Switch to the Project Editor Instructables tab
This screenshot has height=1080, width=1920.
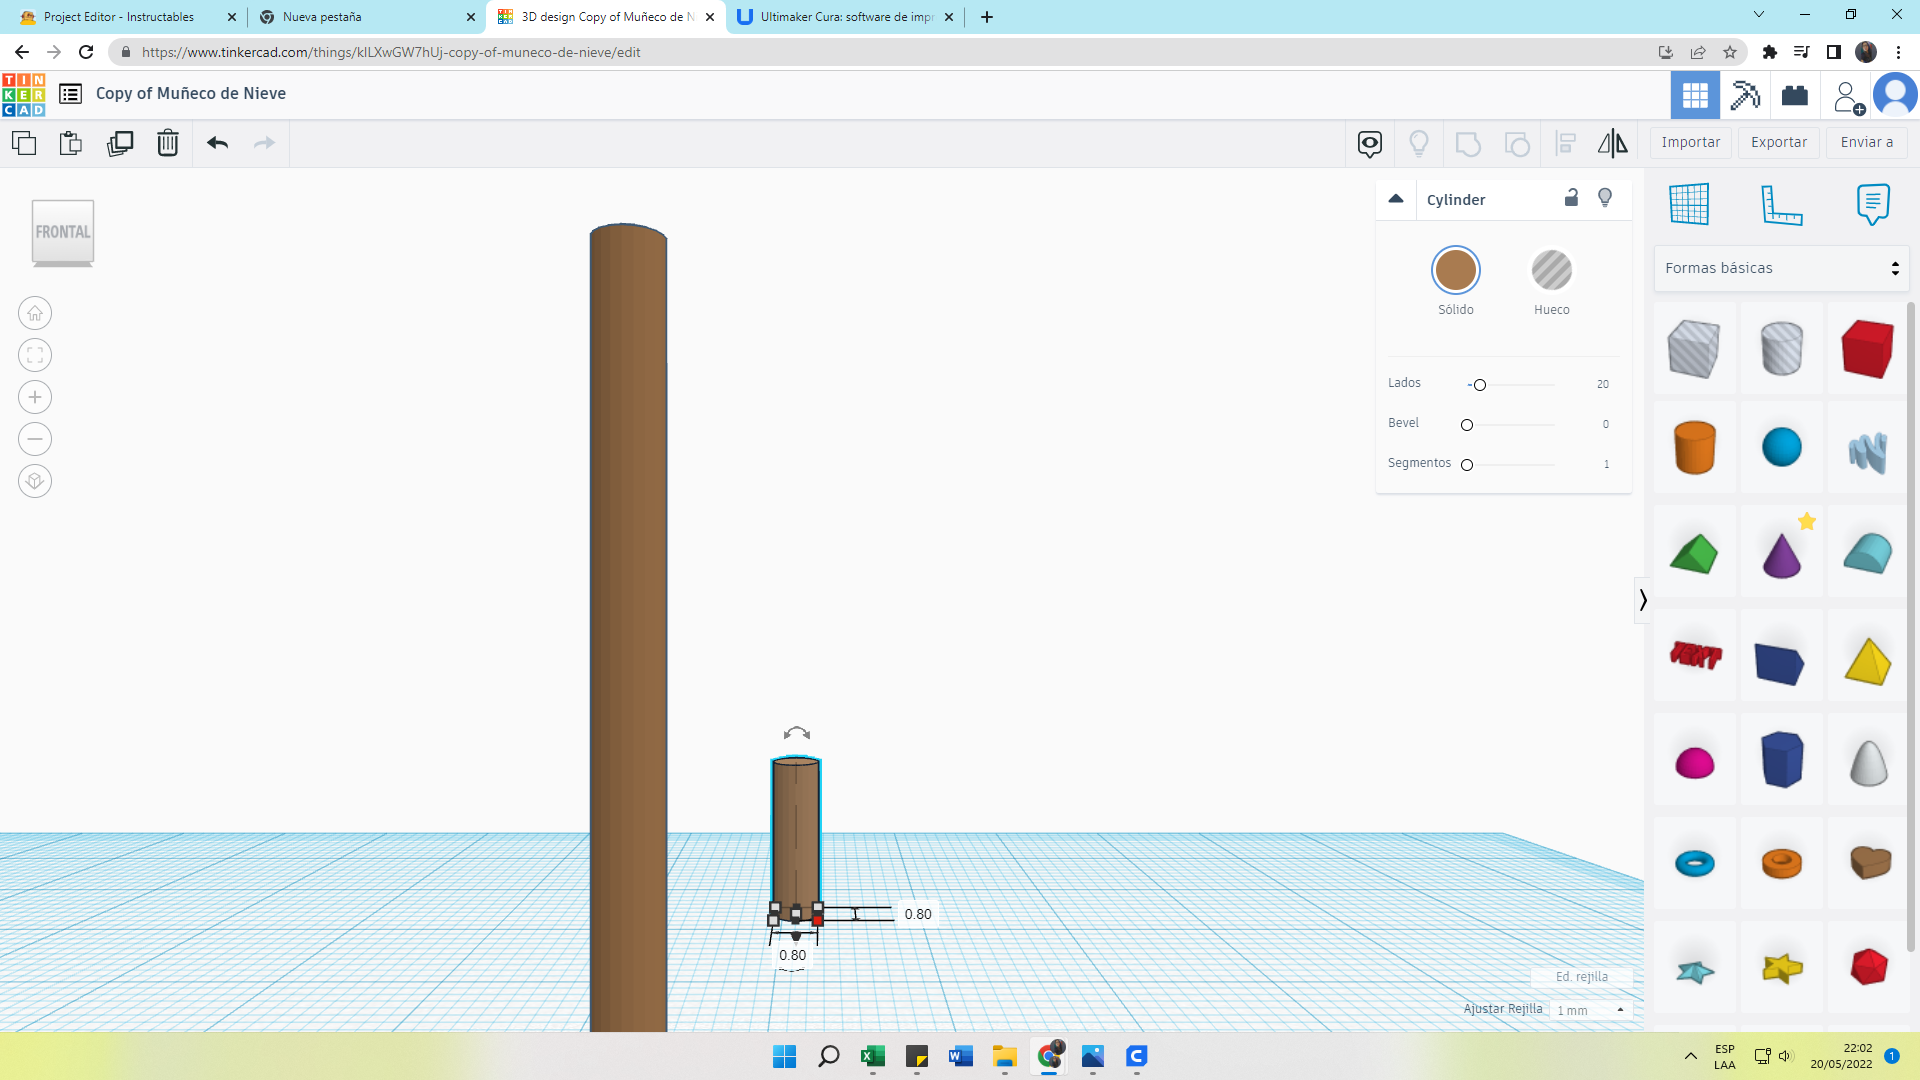[119, 17]
